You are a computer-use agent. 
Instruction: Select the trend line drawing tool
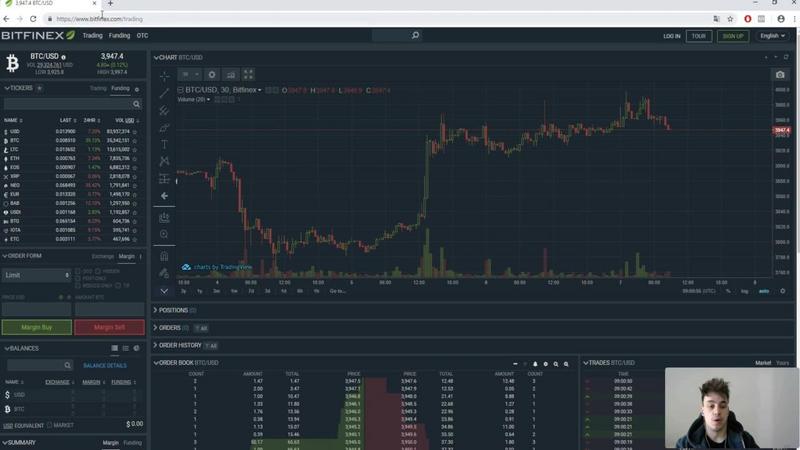[164, 93]
